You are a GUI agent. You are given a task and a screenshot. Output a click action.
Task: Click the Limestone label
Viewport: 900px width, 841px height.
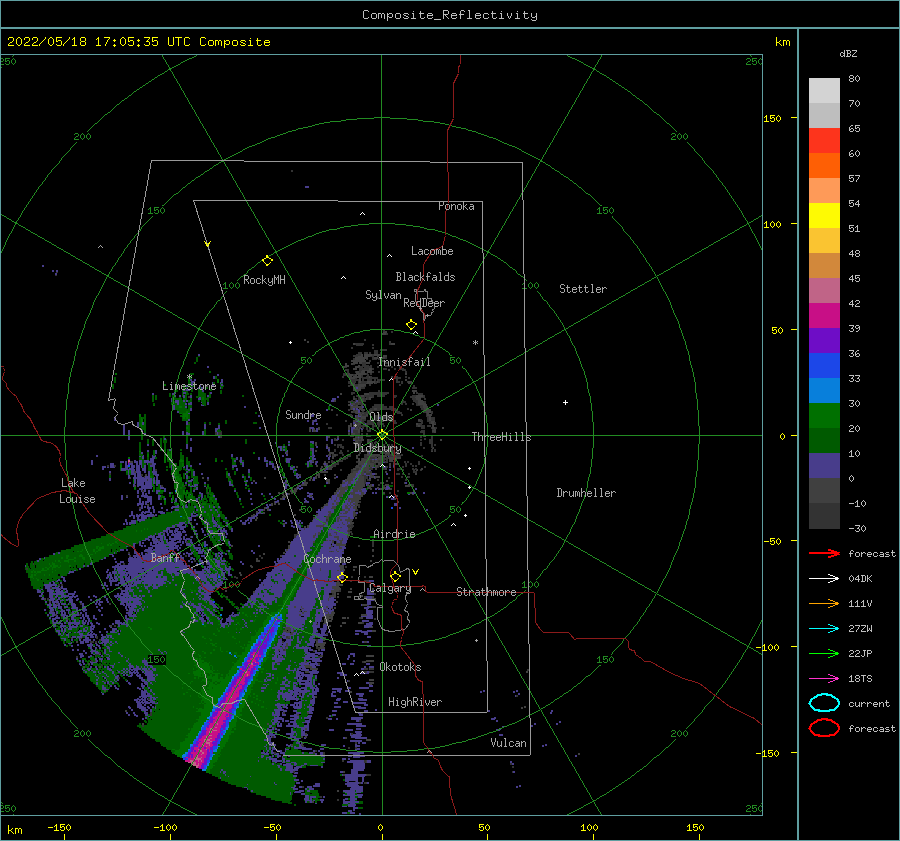tap(189, 386)
